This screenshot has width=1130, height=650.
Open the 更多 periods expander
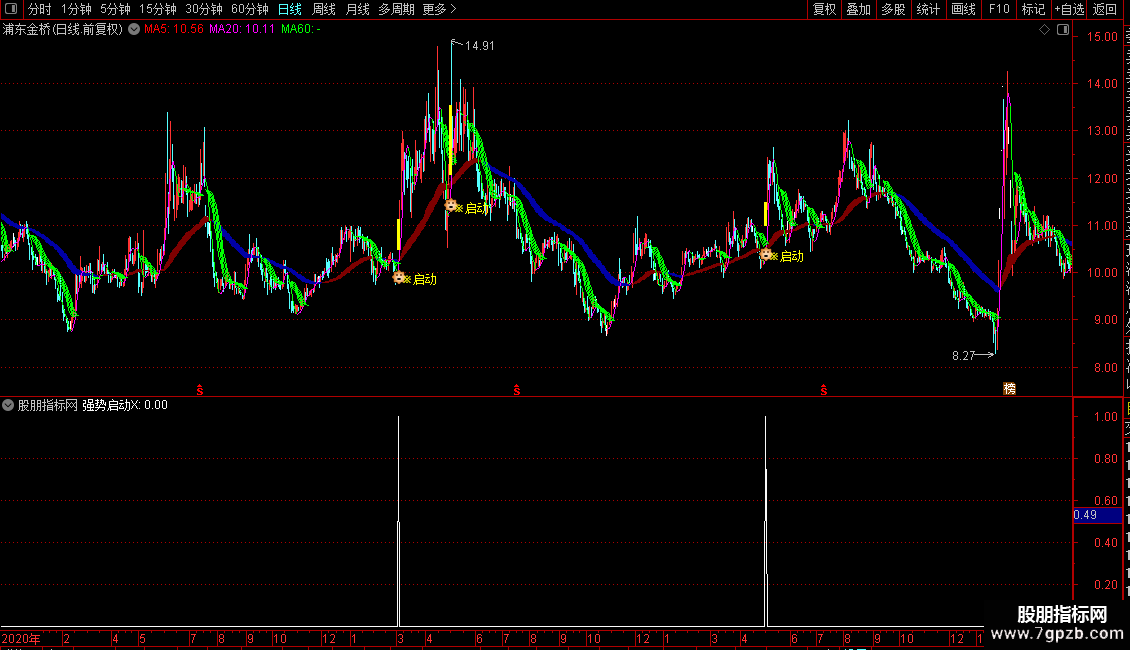tap(439, 9)
